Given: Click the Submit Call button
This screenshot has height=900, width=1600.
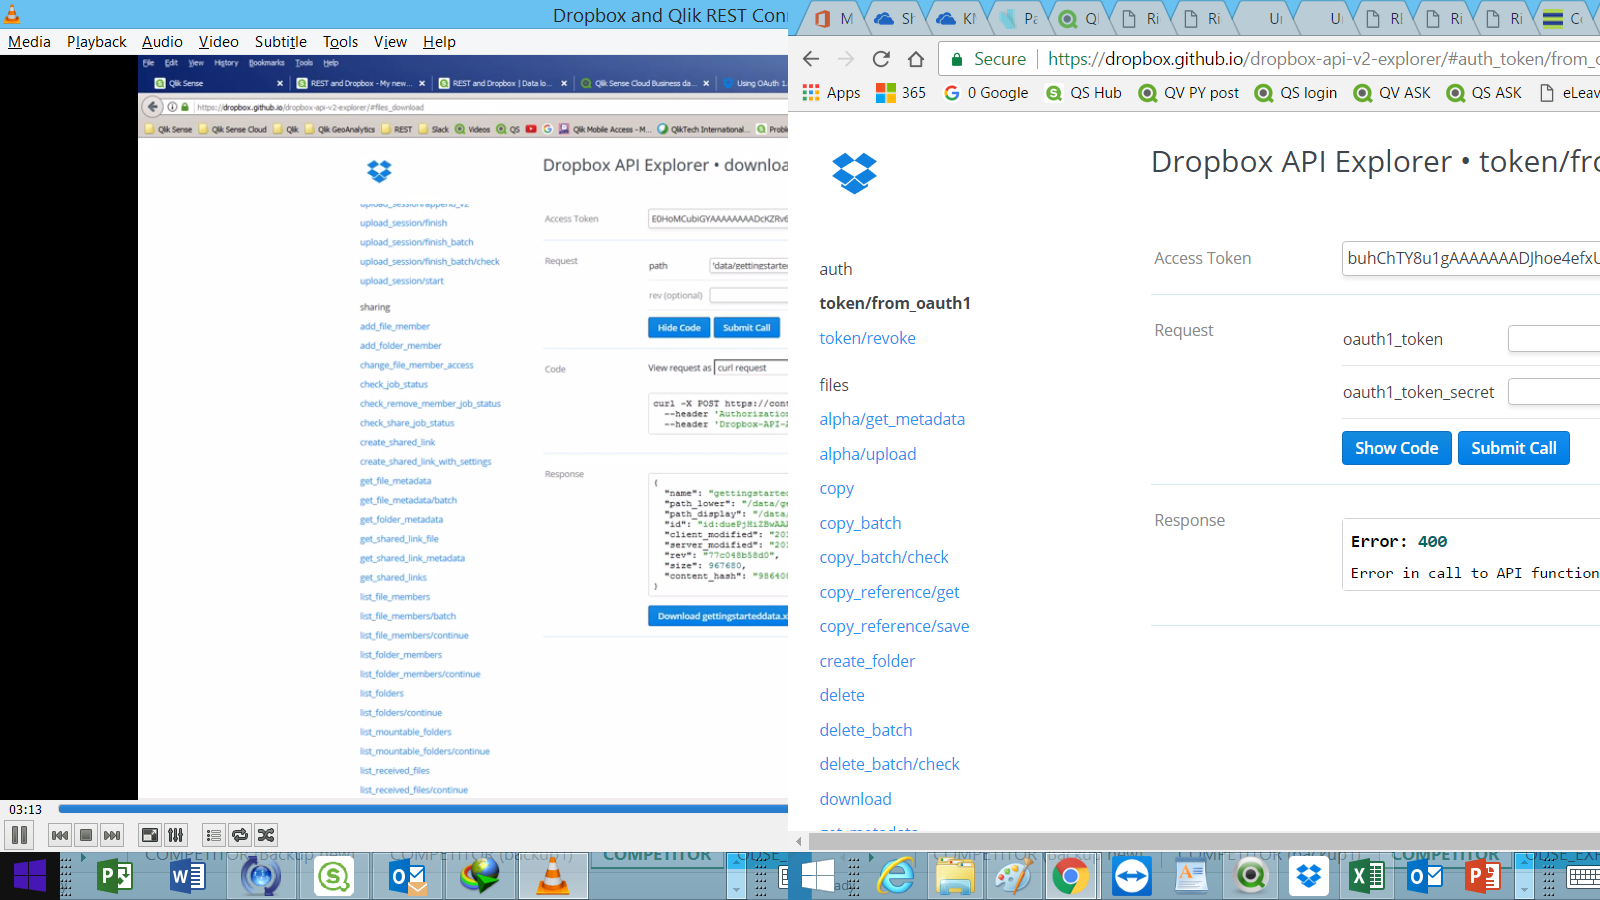Looking at the screenshot, I should click(1513, 448).
